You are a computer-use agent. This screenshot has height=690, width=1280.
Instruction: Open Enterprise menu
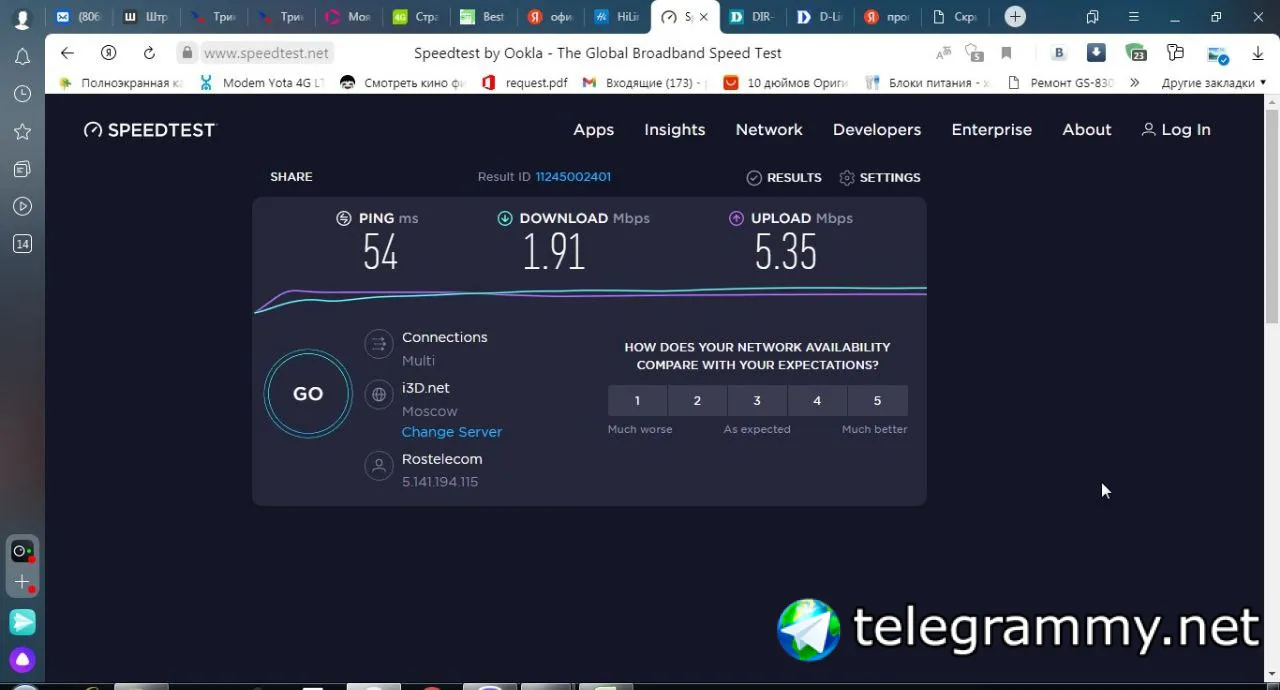(x=991, y=129)
